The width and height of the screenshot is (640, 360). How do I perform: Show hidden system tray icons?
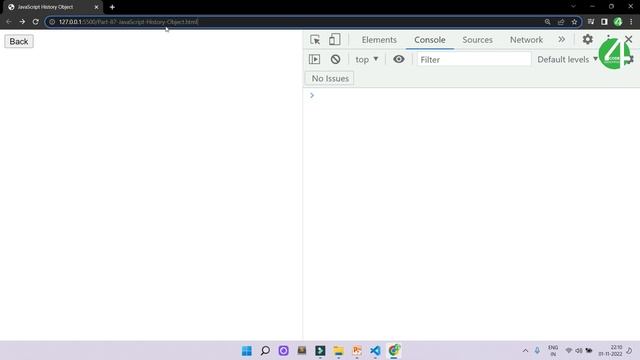525,351
